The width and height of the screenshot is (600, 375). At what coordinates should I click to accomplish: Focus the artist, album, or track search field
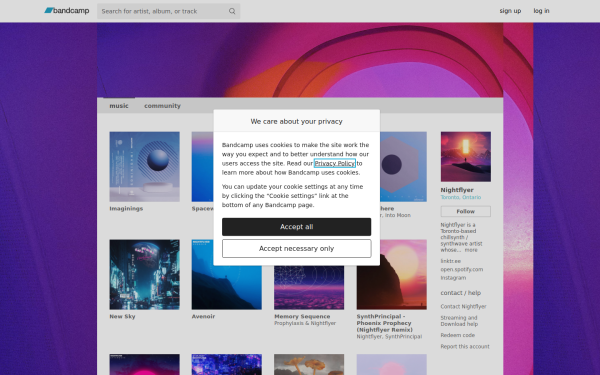[168, 11]
